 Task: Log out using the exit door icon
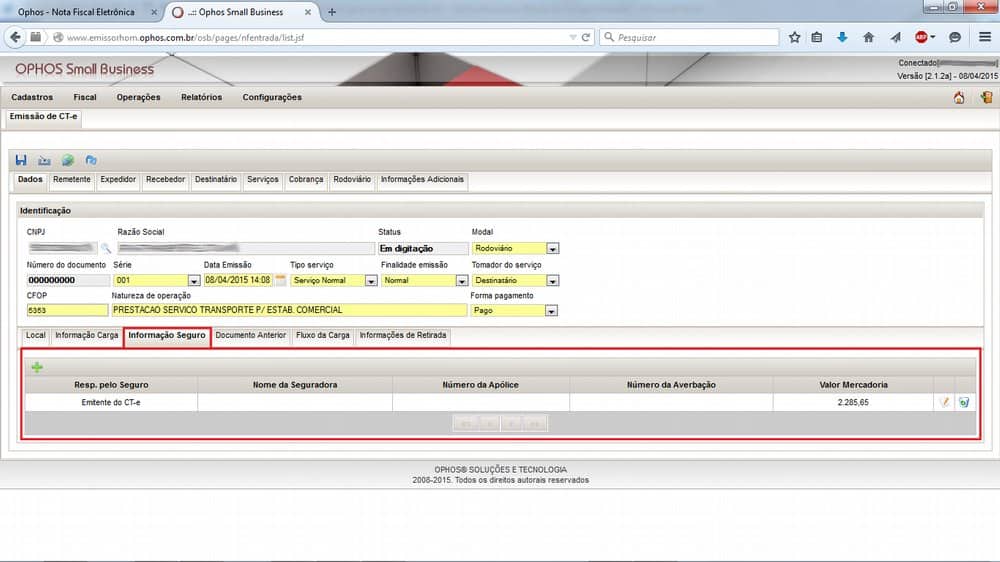987,98
